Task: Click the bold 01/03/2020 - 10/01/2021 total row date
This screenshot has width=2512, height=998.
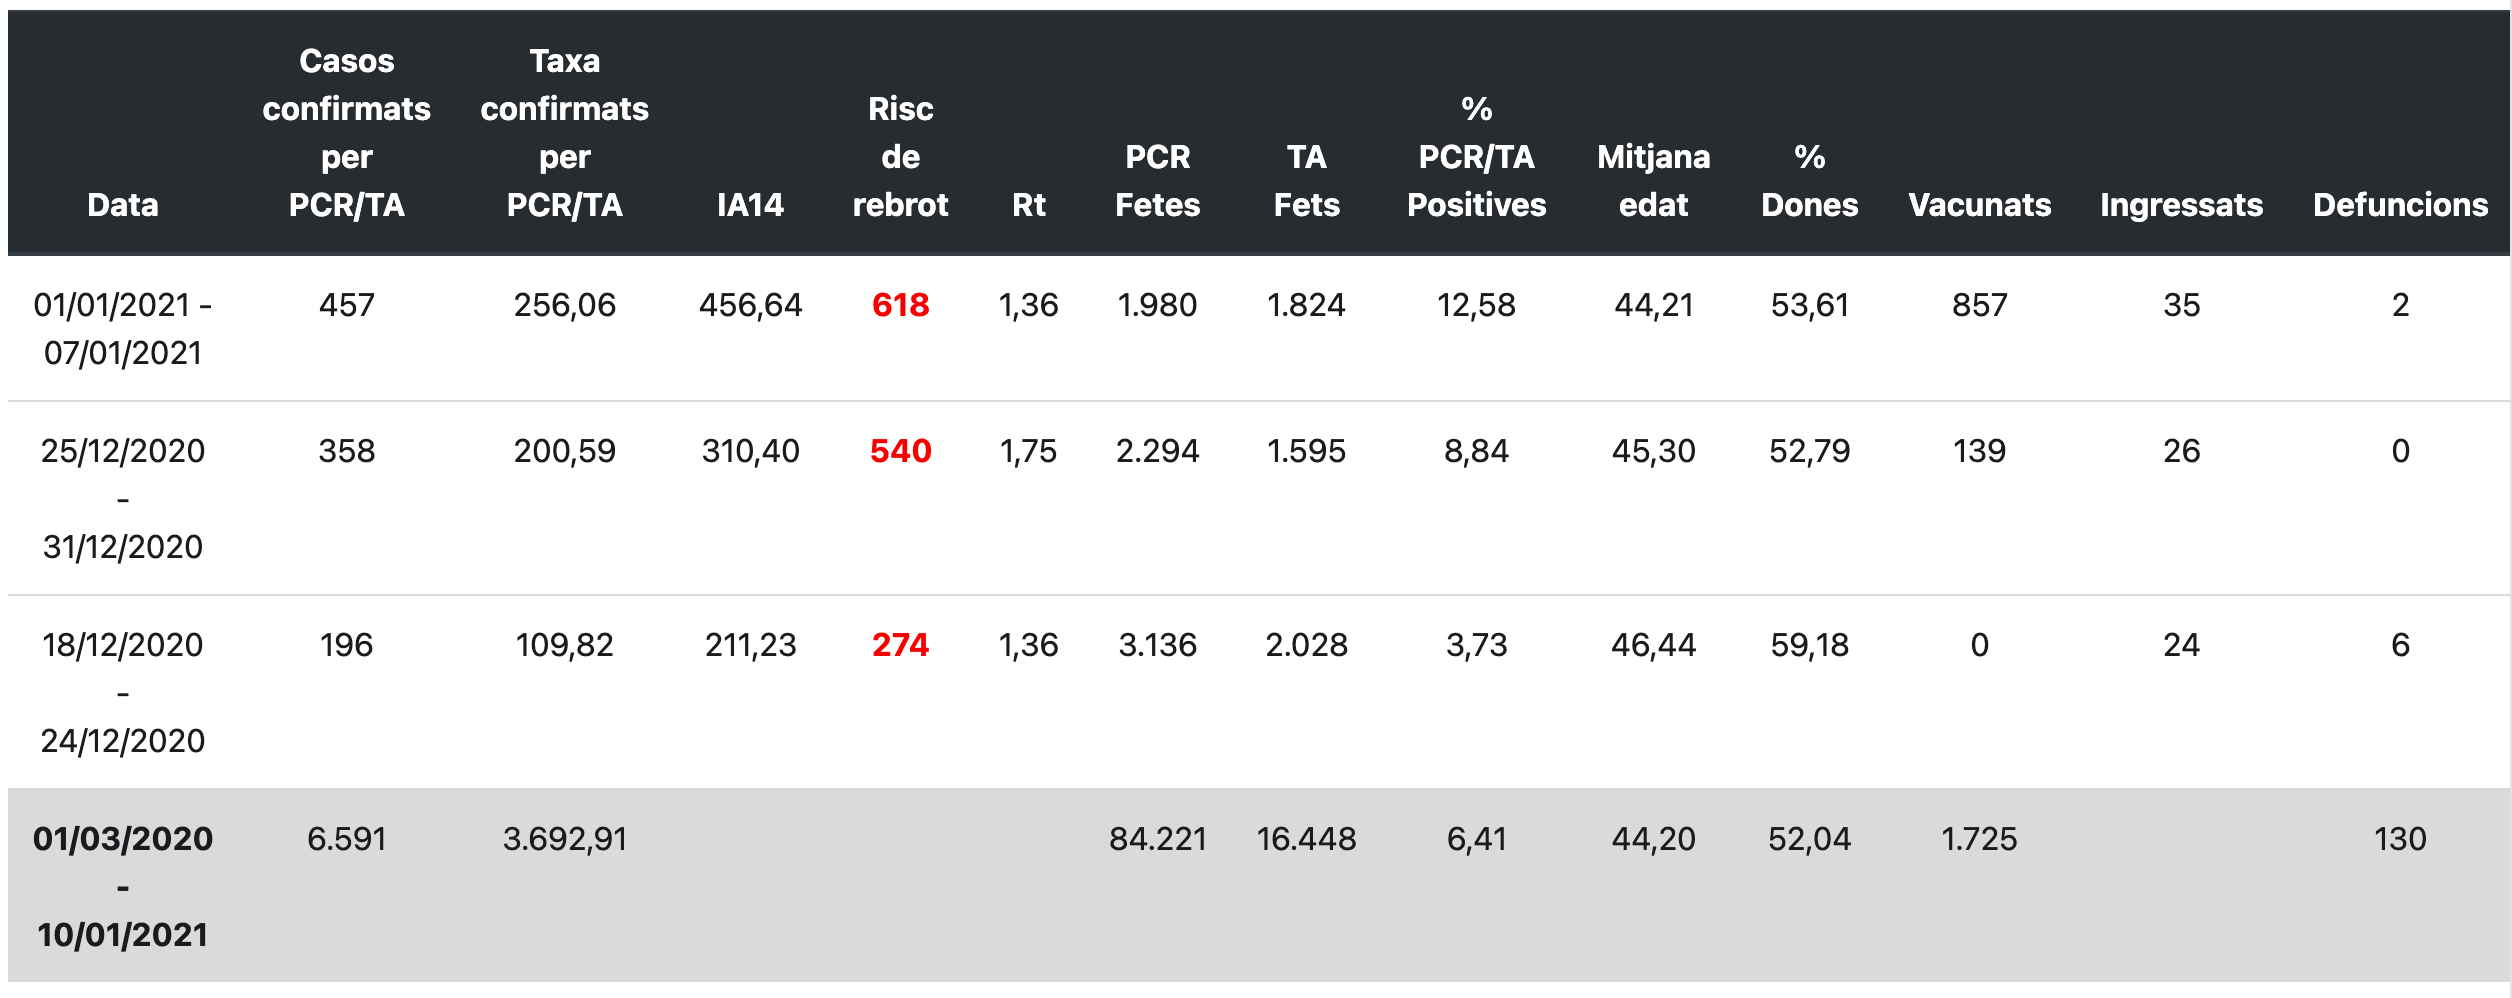Action: tap(123, 887)
